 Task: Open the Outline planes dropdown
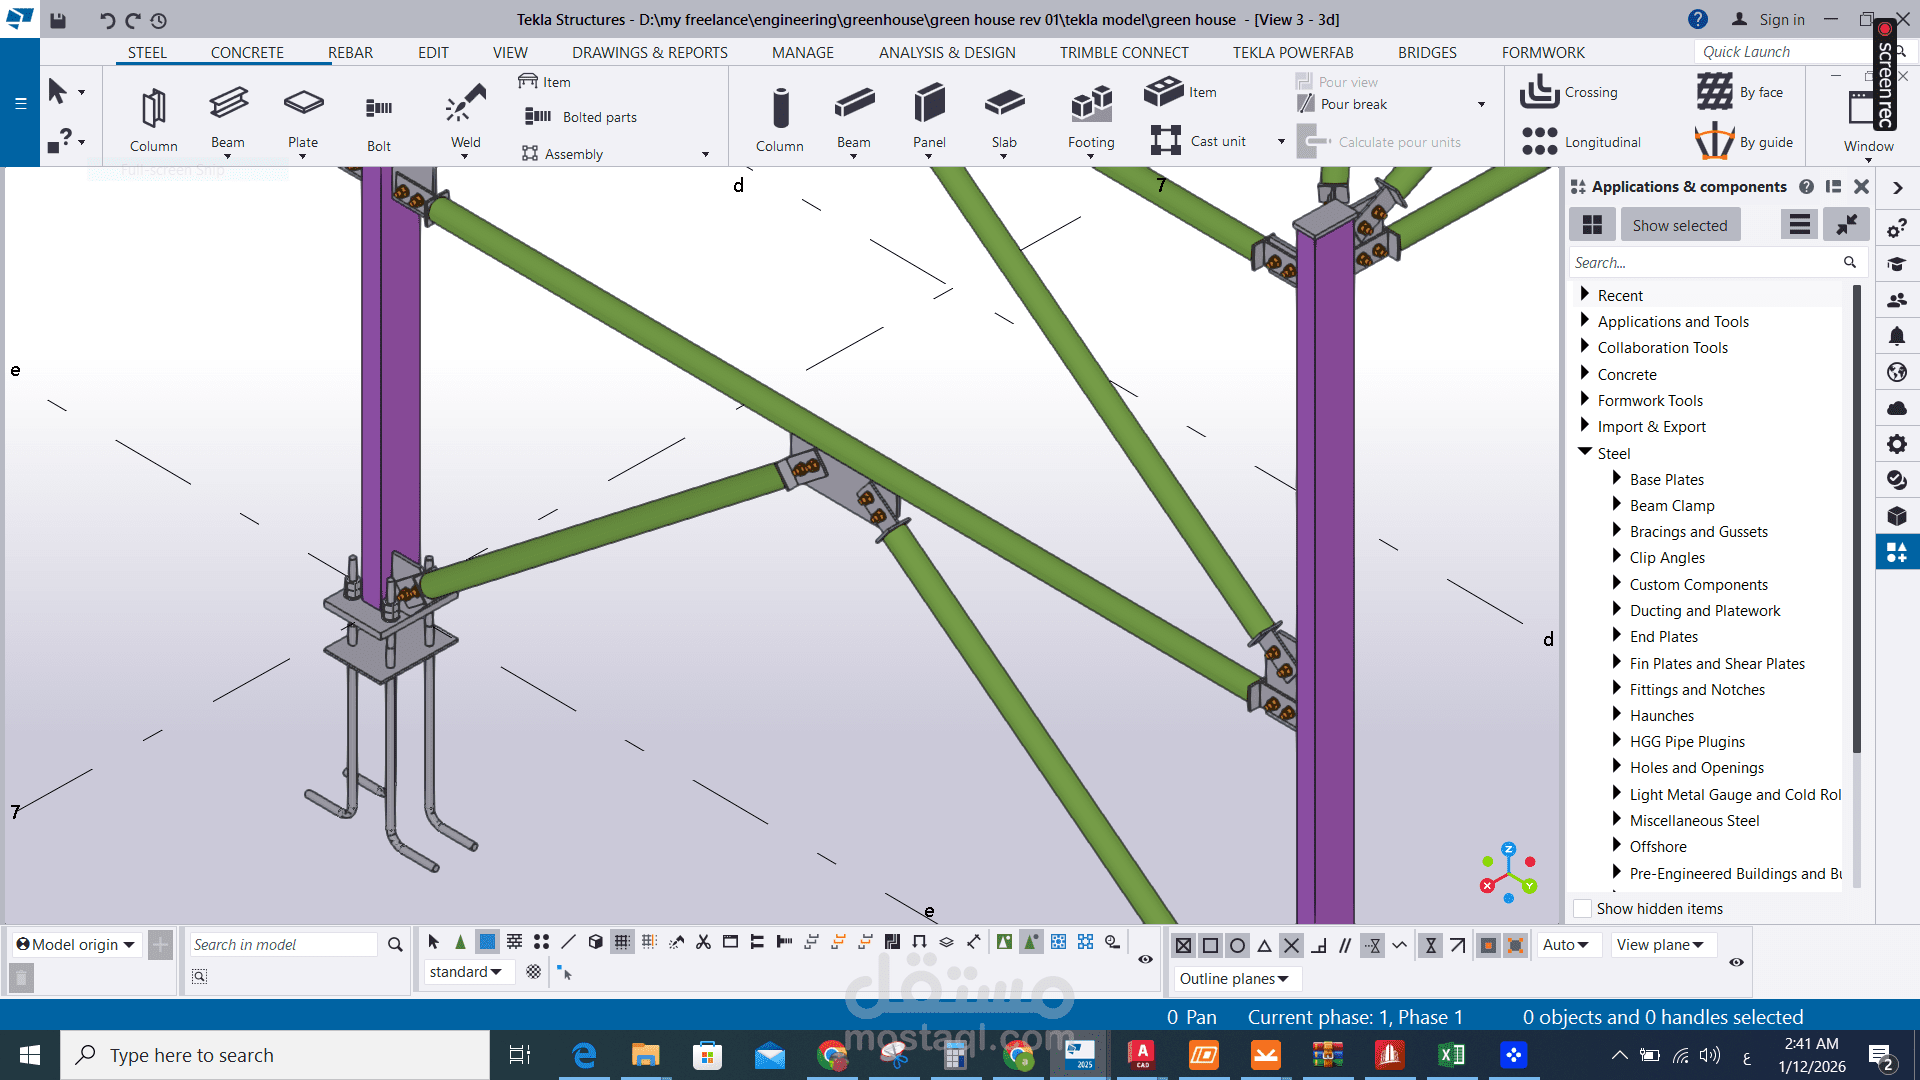(1234, 978)
